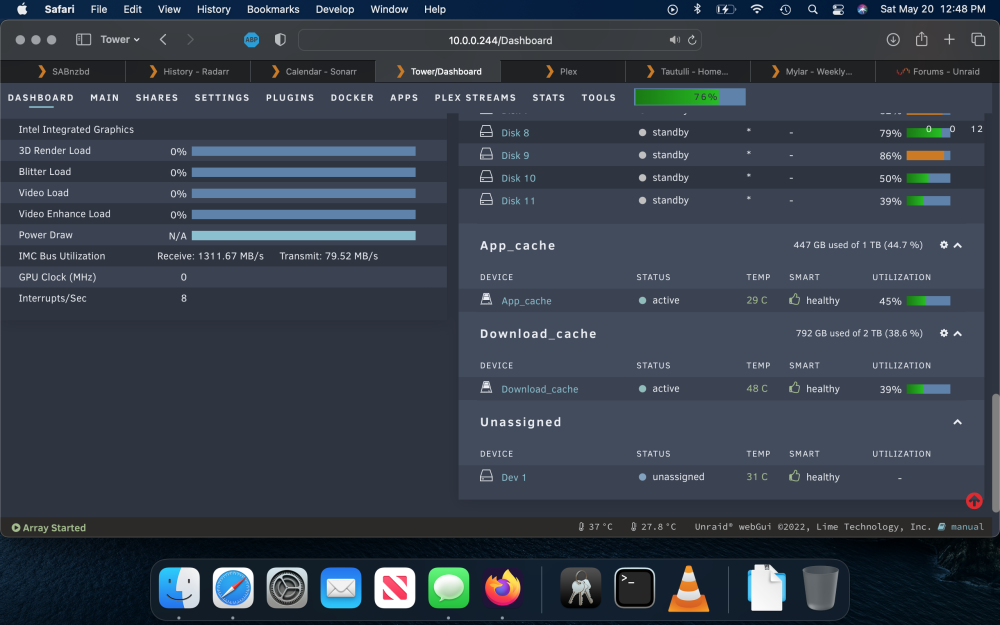Collapse the Download_cache section
Image resolution: width=1000 pixels, height=625 pixels.
point(957,334)
